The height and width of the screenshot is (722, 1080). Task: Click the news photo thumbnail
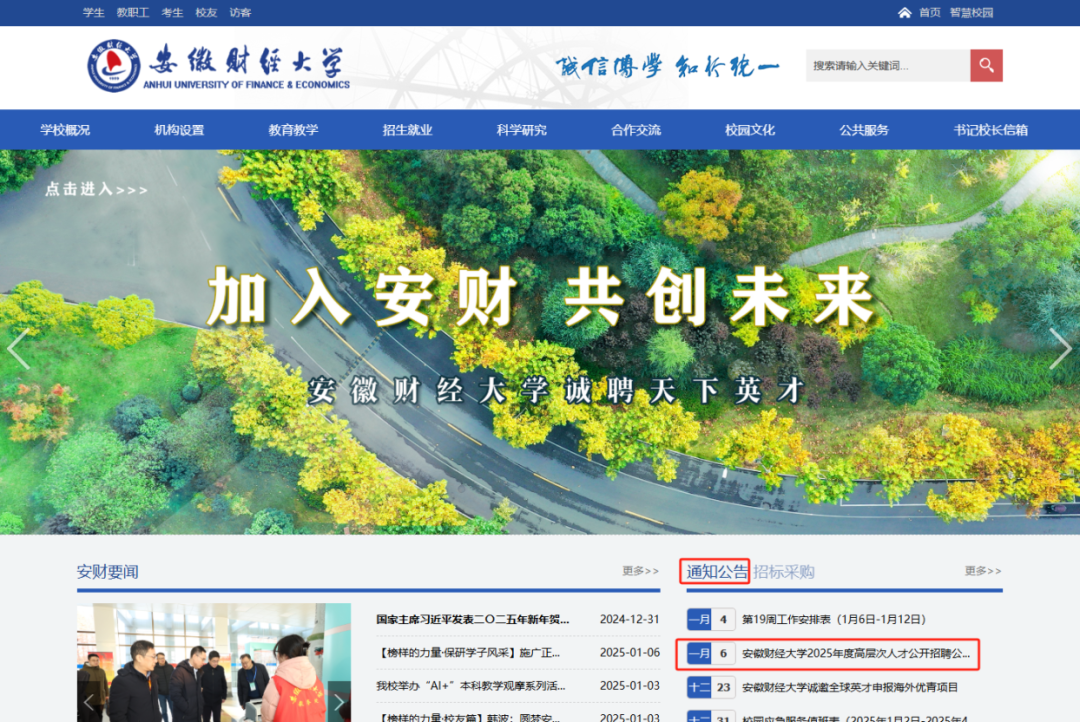pyautogui.click(x=214, y=663)
